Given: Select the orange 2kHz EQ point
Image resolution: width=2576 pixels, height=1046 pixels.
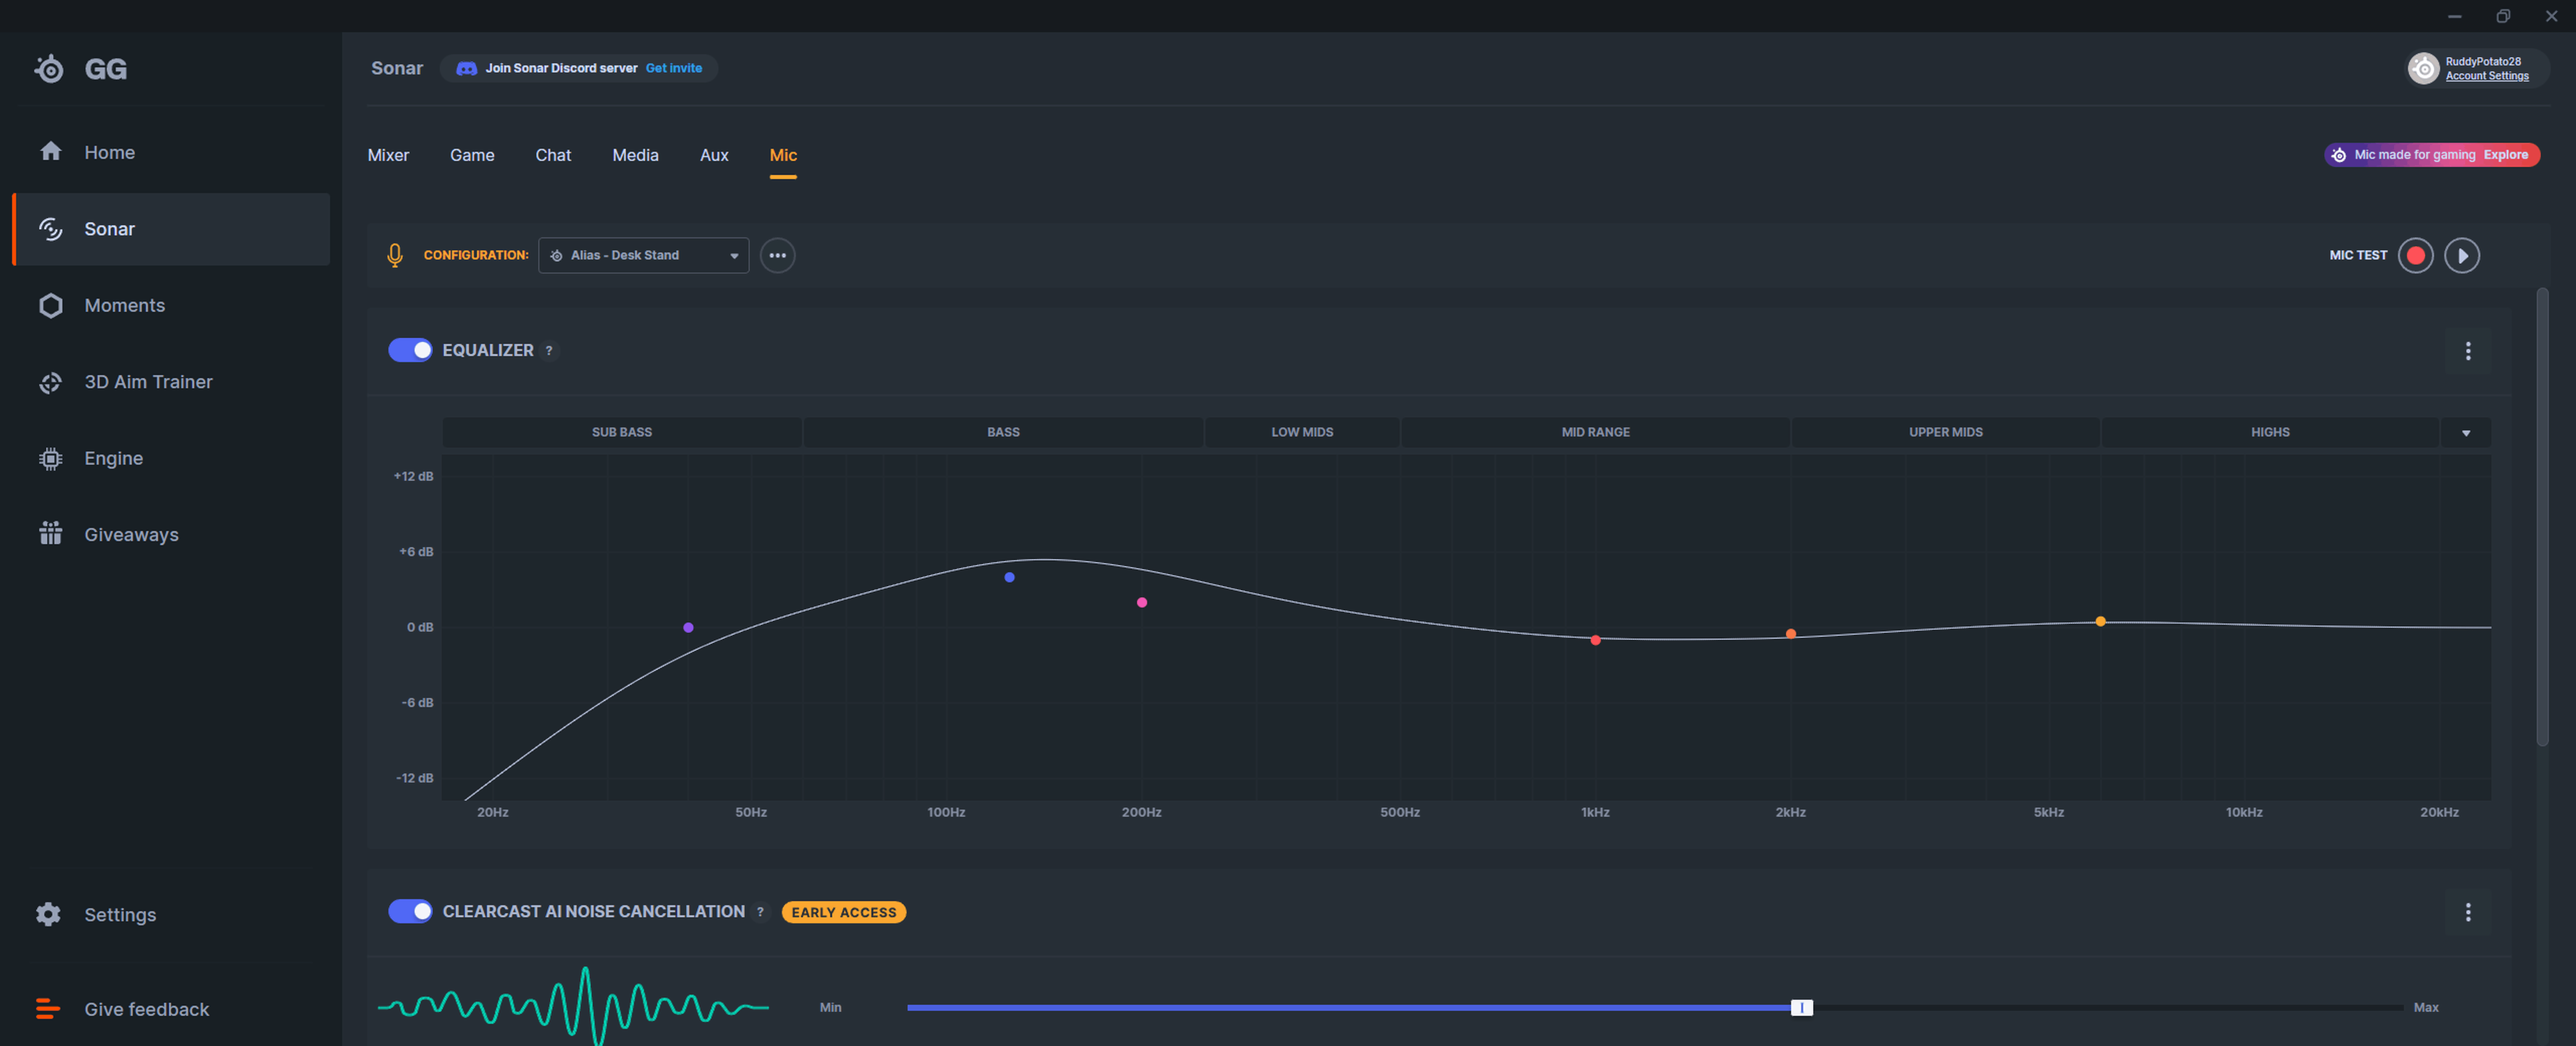Looking at the screenshot, I should point(1791,634).
